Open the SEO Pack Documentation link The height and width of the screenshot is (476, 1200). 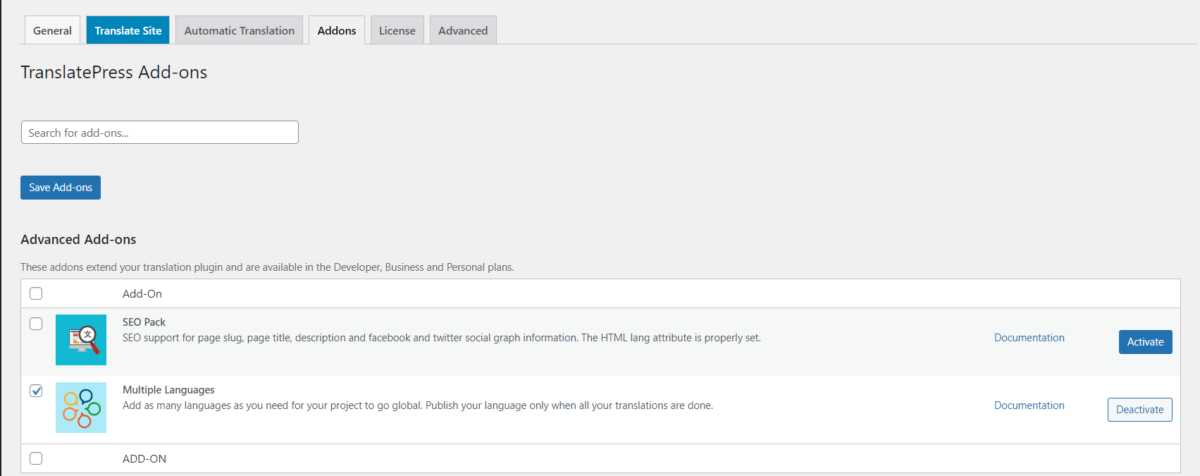coord(1029,338)
